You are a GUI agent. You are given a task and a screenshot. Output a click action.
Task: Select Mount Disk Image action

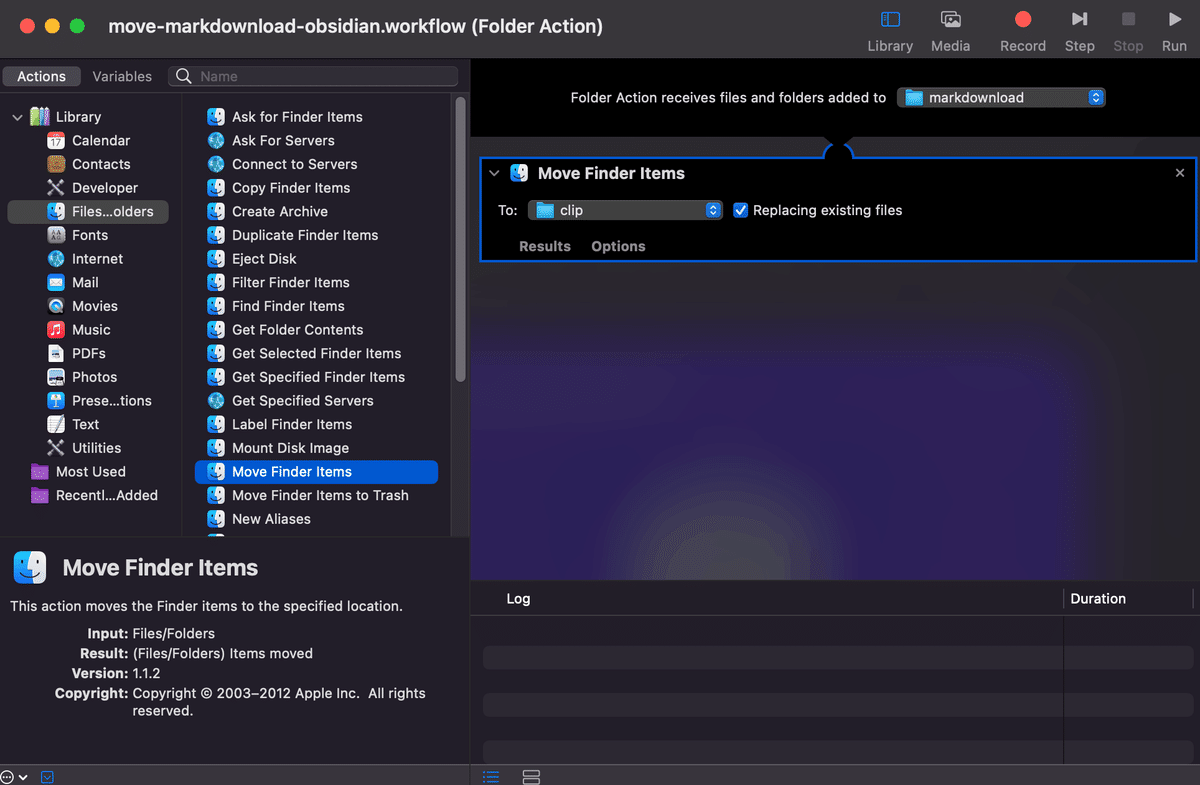[x=290, y=448]
